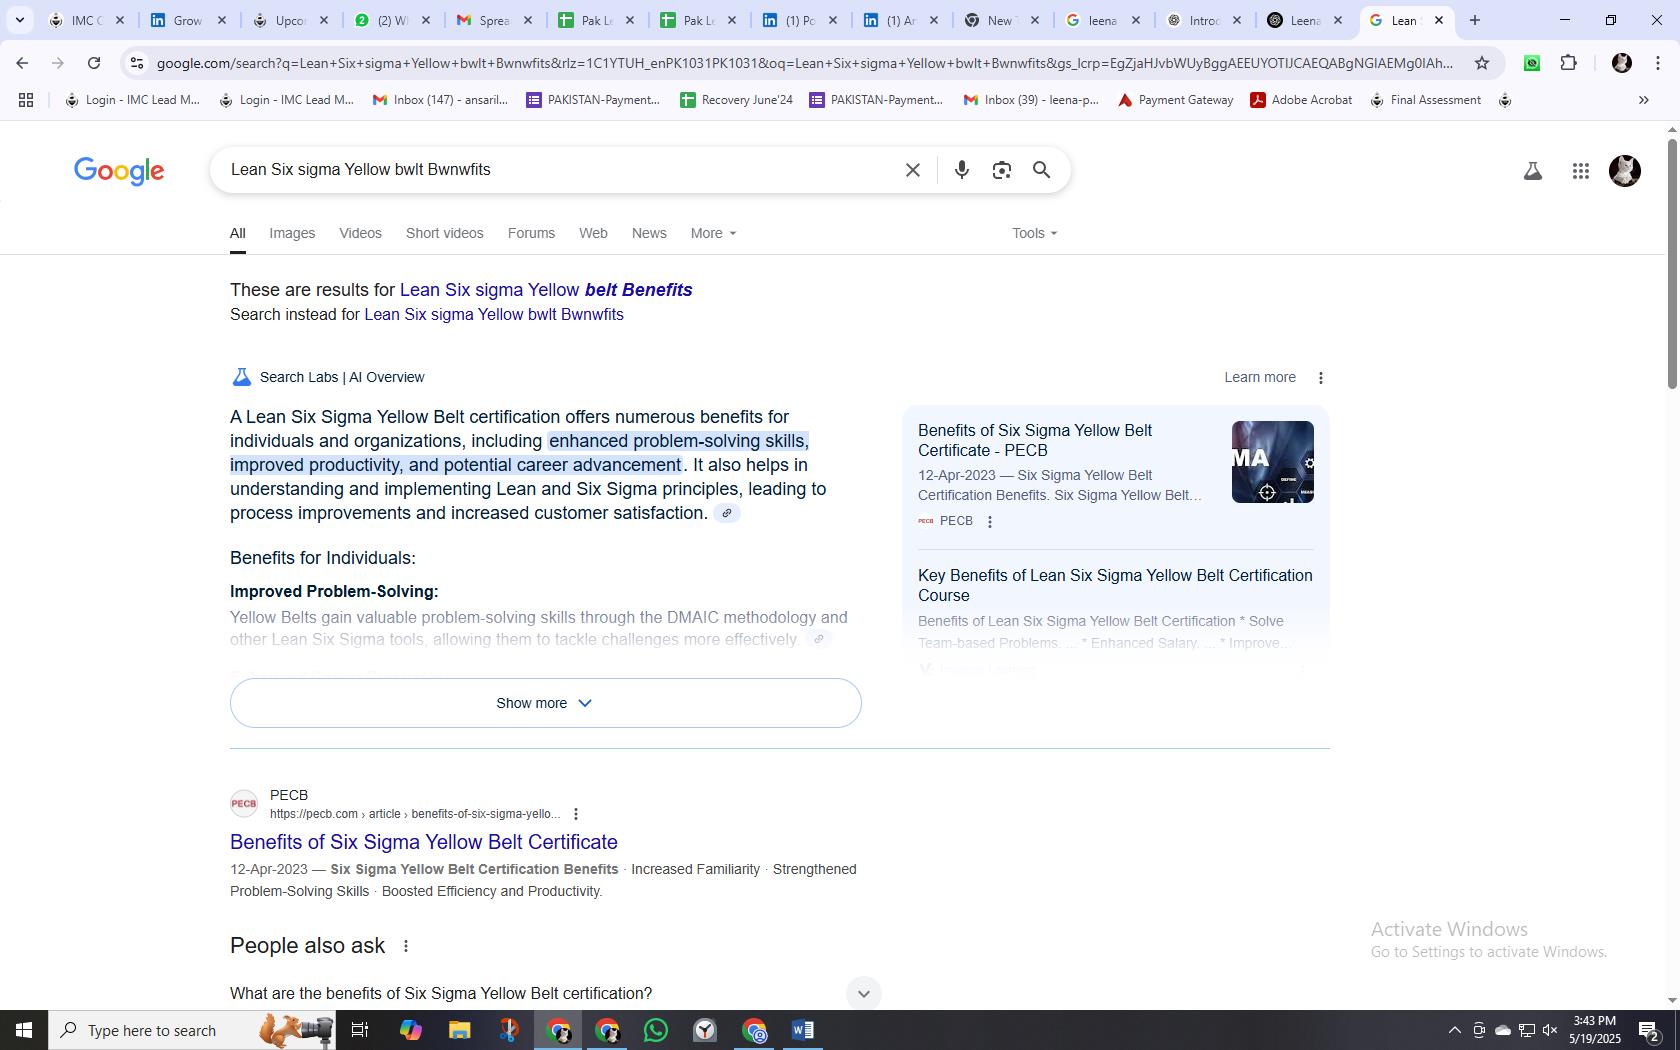Mute or adjust volume from tray speaker icon
1680x1050 pixels.
1550,1031
